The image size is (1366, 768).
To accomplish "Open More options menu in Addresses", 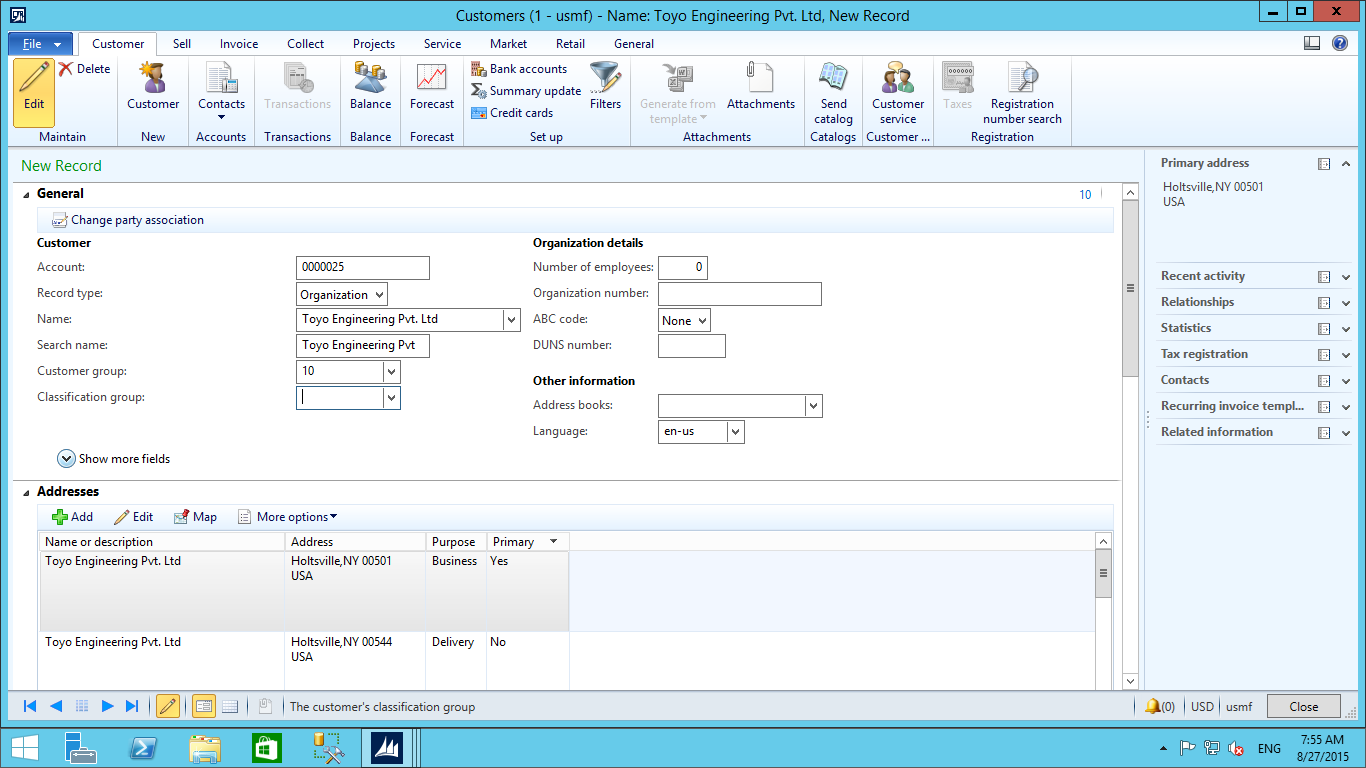I will (x=287, y=517).
